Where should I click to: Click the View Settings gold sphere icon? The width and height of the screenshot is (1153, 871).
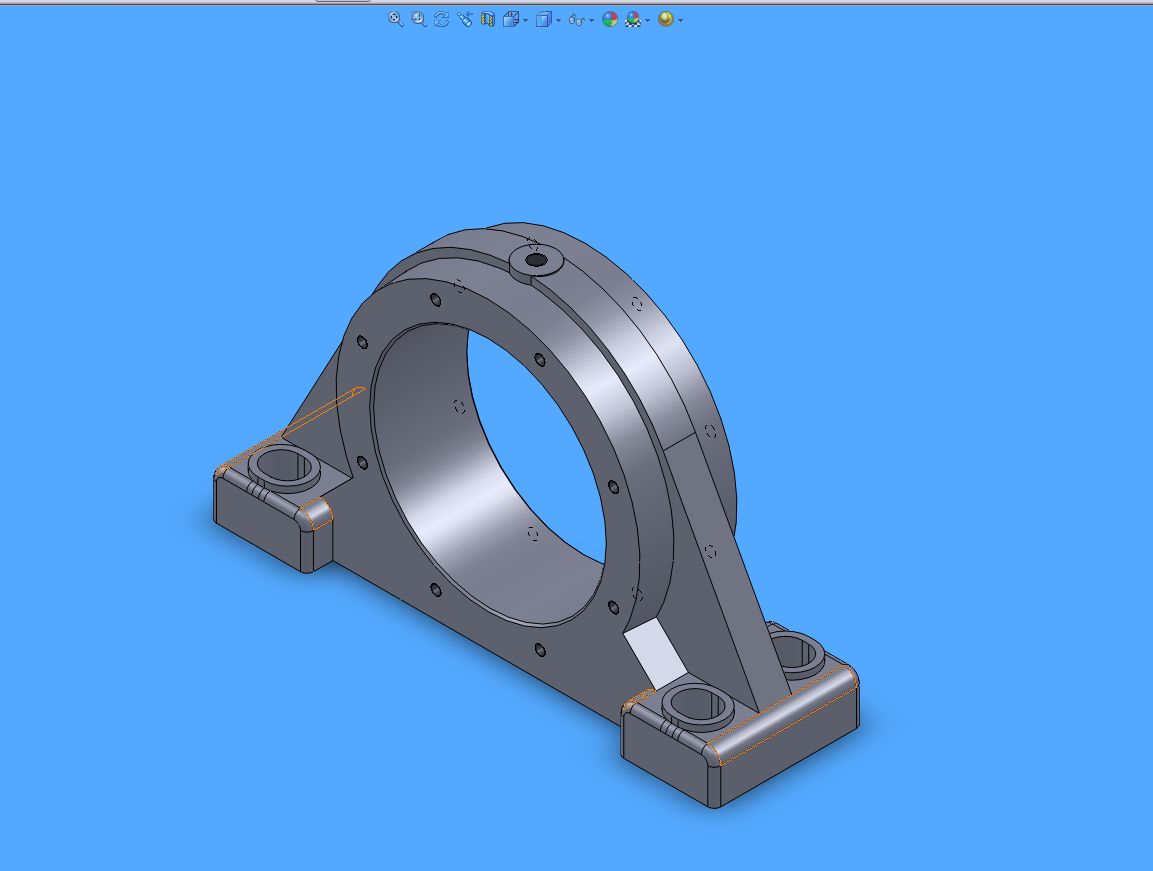[665, 19]
